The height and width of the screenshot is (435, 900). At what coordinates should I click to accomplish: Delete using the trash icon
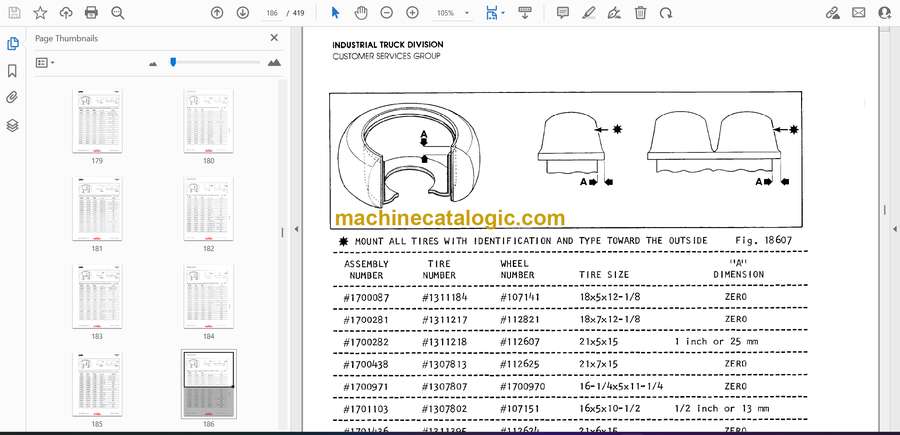(640, 13)
